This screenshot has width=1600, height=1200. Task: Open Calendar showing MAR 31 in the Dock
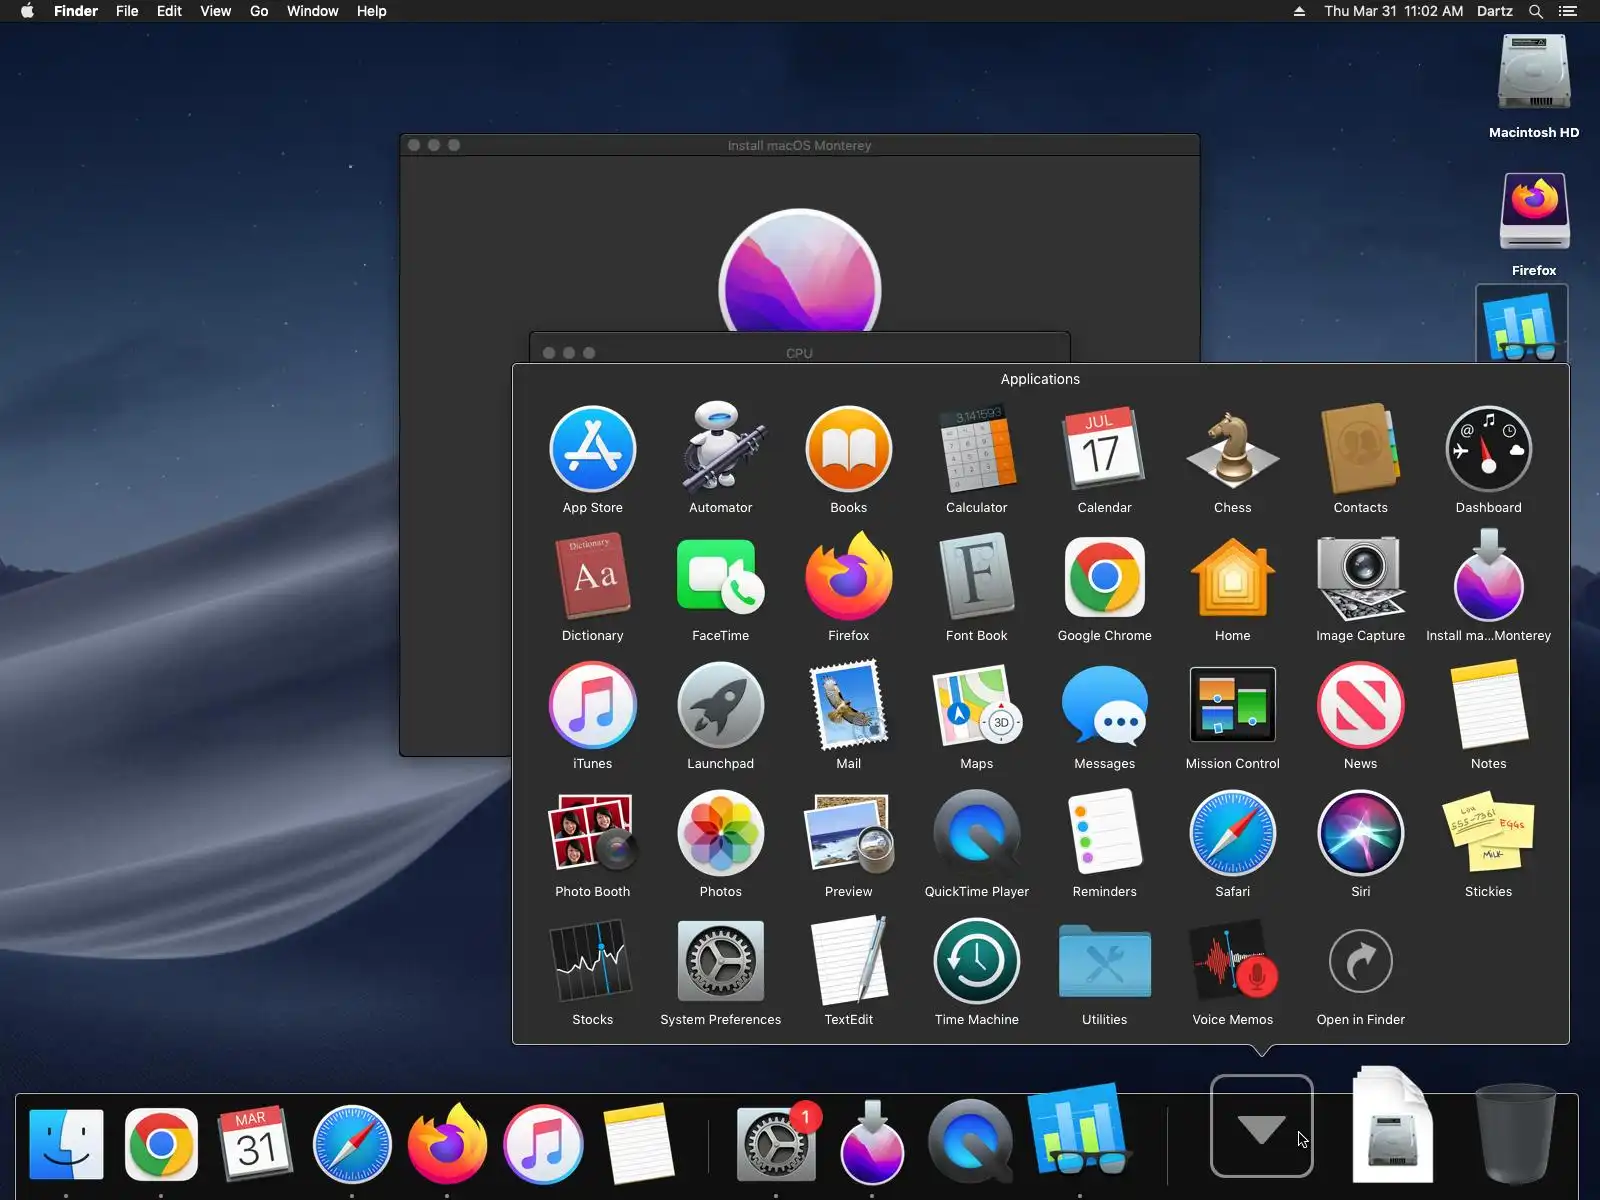(x=255, y=1144)
